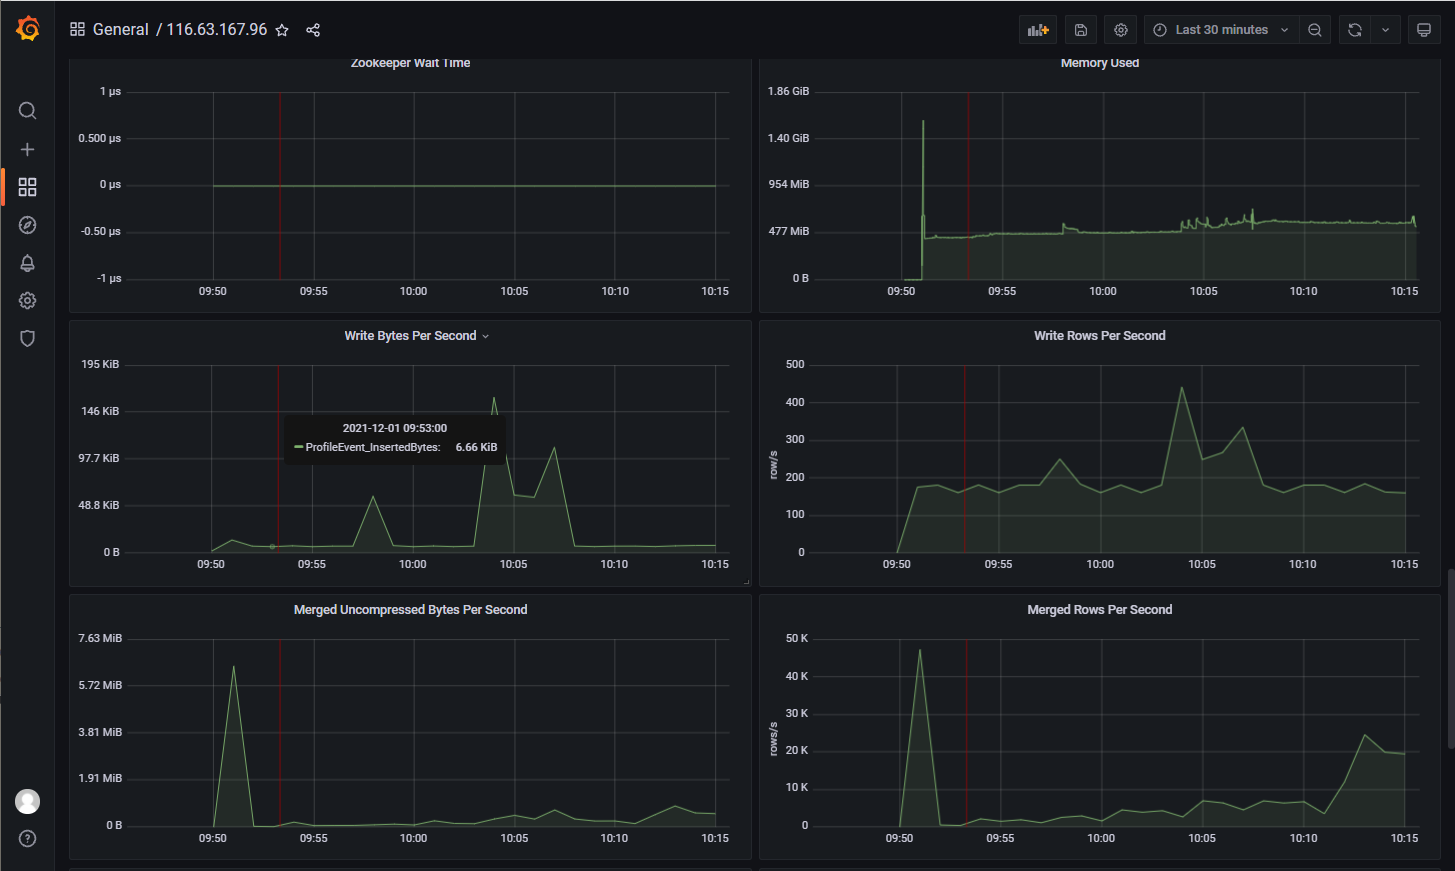
Task: Open the Dashboards icon in the sidebar
Action: point(28,187)
